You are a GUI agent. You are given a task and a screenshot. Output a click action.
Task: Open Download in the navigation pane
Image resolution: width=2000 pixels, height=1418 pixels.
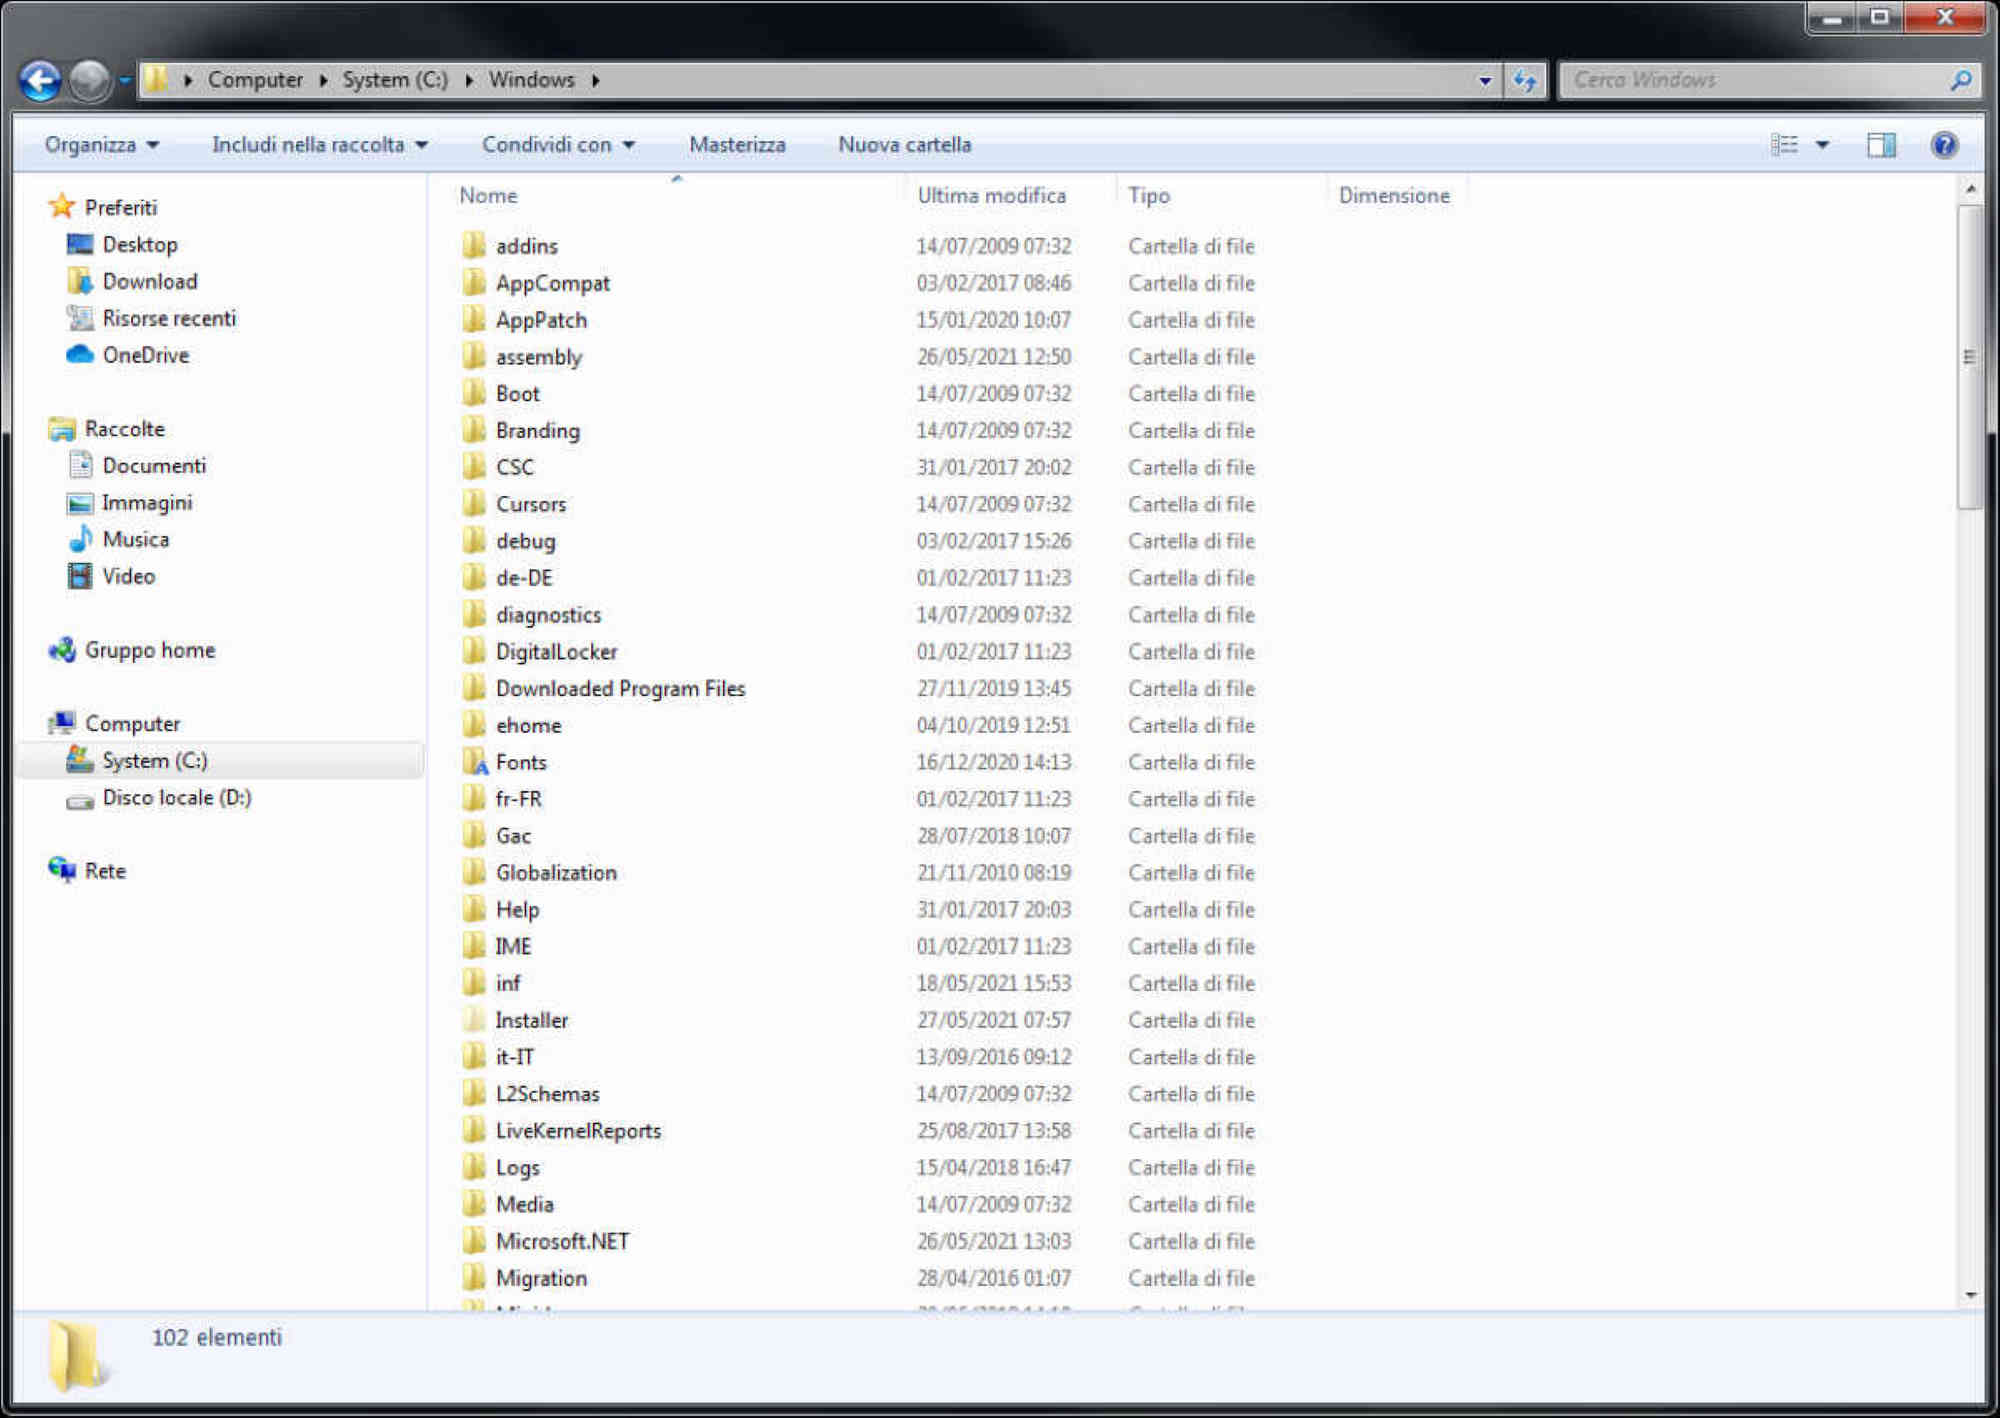(150, 282)
